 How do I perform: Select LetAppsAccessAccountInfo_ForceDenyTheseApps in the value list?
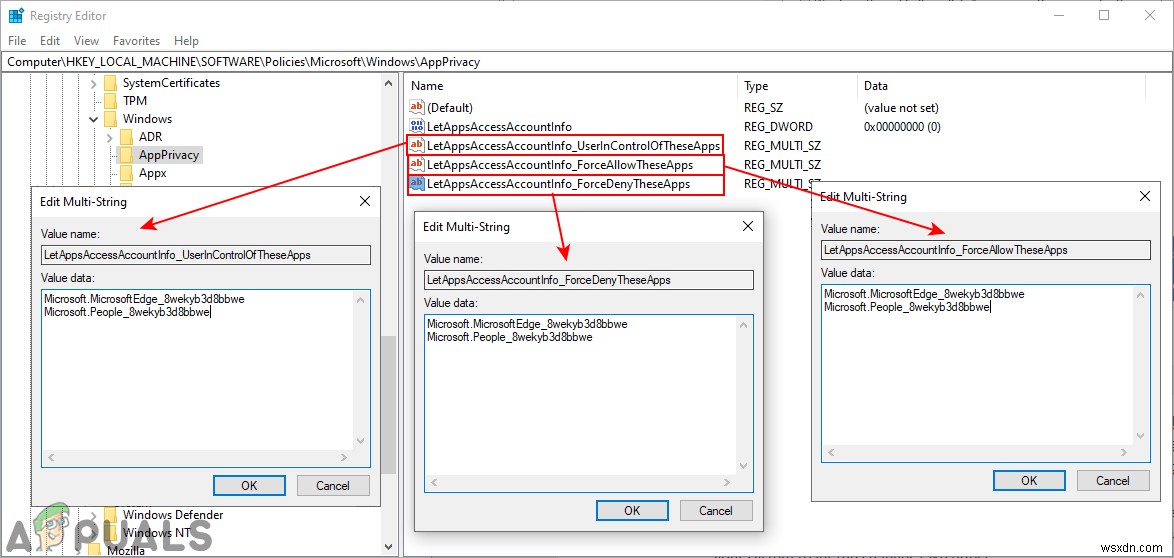point(559,184)
